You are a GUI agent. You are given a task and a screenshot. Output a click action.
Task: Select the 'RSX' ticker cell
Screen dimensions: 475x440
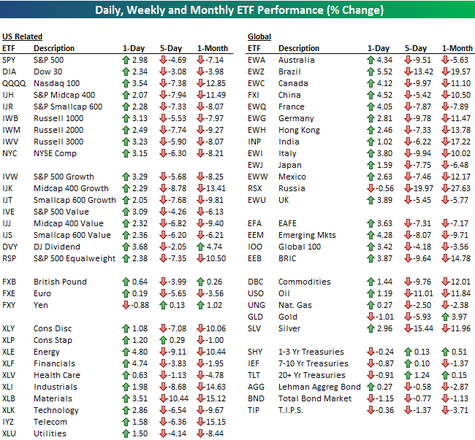[255, 188]
